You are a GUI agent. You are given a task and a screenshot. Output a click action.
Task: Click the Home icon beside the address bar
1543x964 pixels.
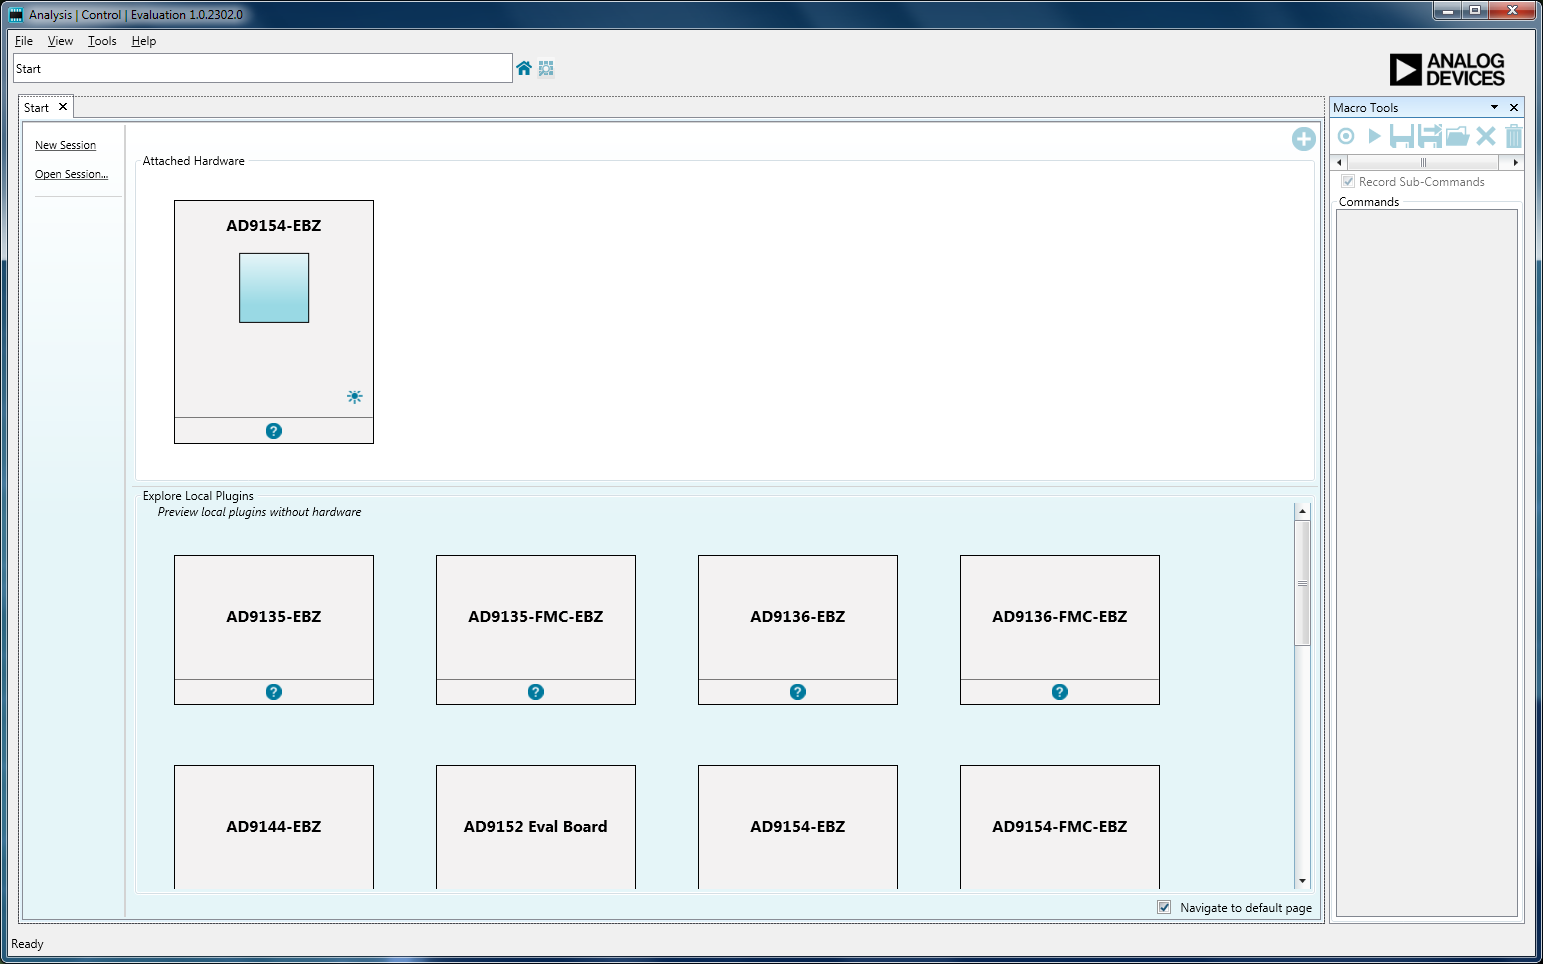[524, 68]
